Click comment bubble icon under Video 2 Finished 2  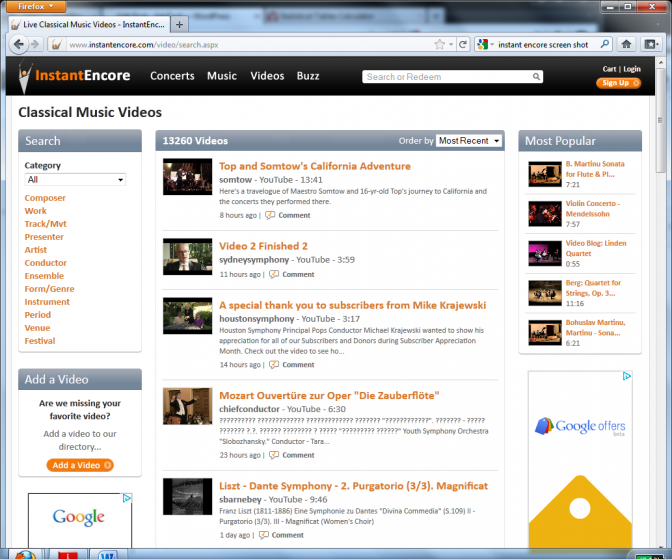pyautogui.click(x=273, y=274)
